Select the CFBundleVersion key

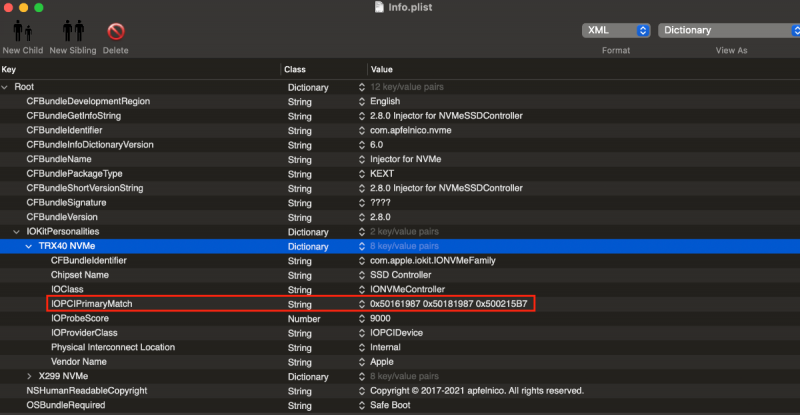pos(62,217)
